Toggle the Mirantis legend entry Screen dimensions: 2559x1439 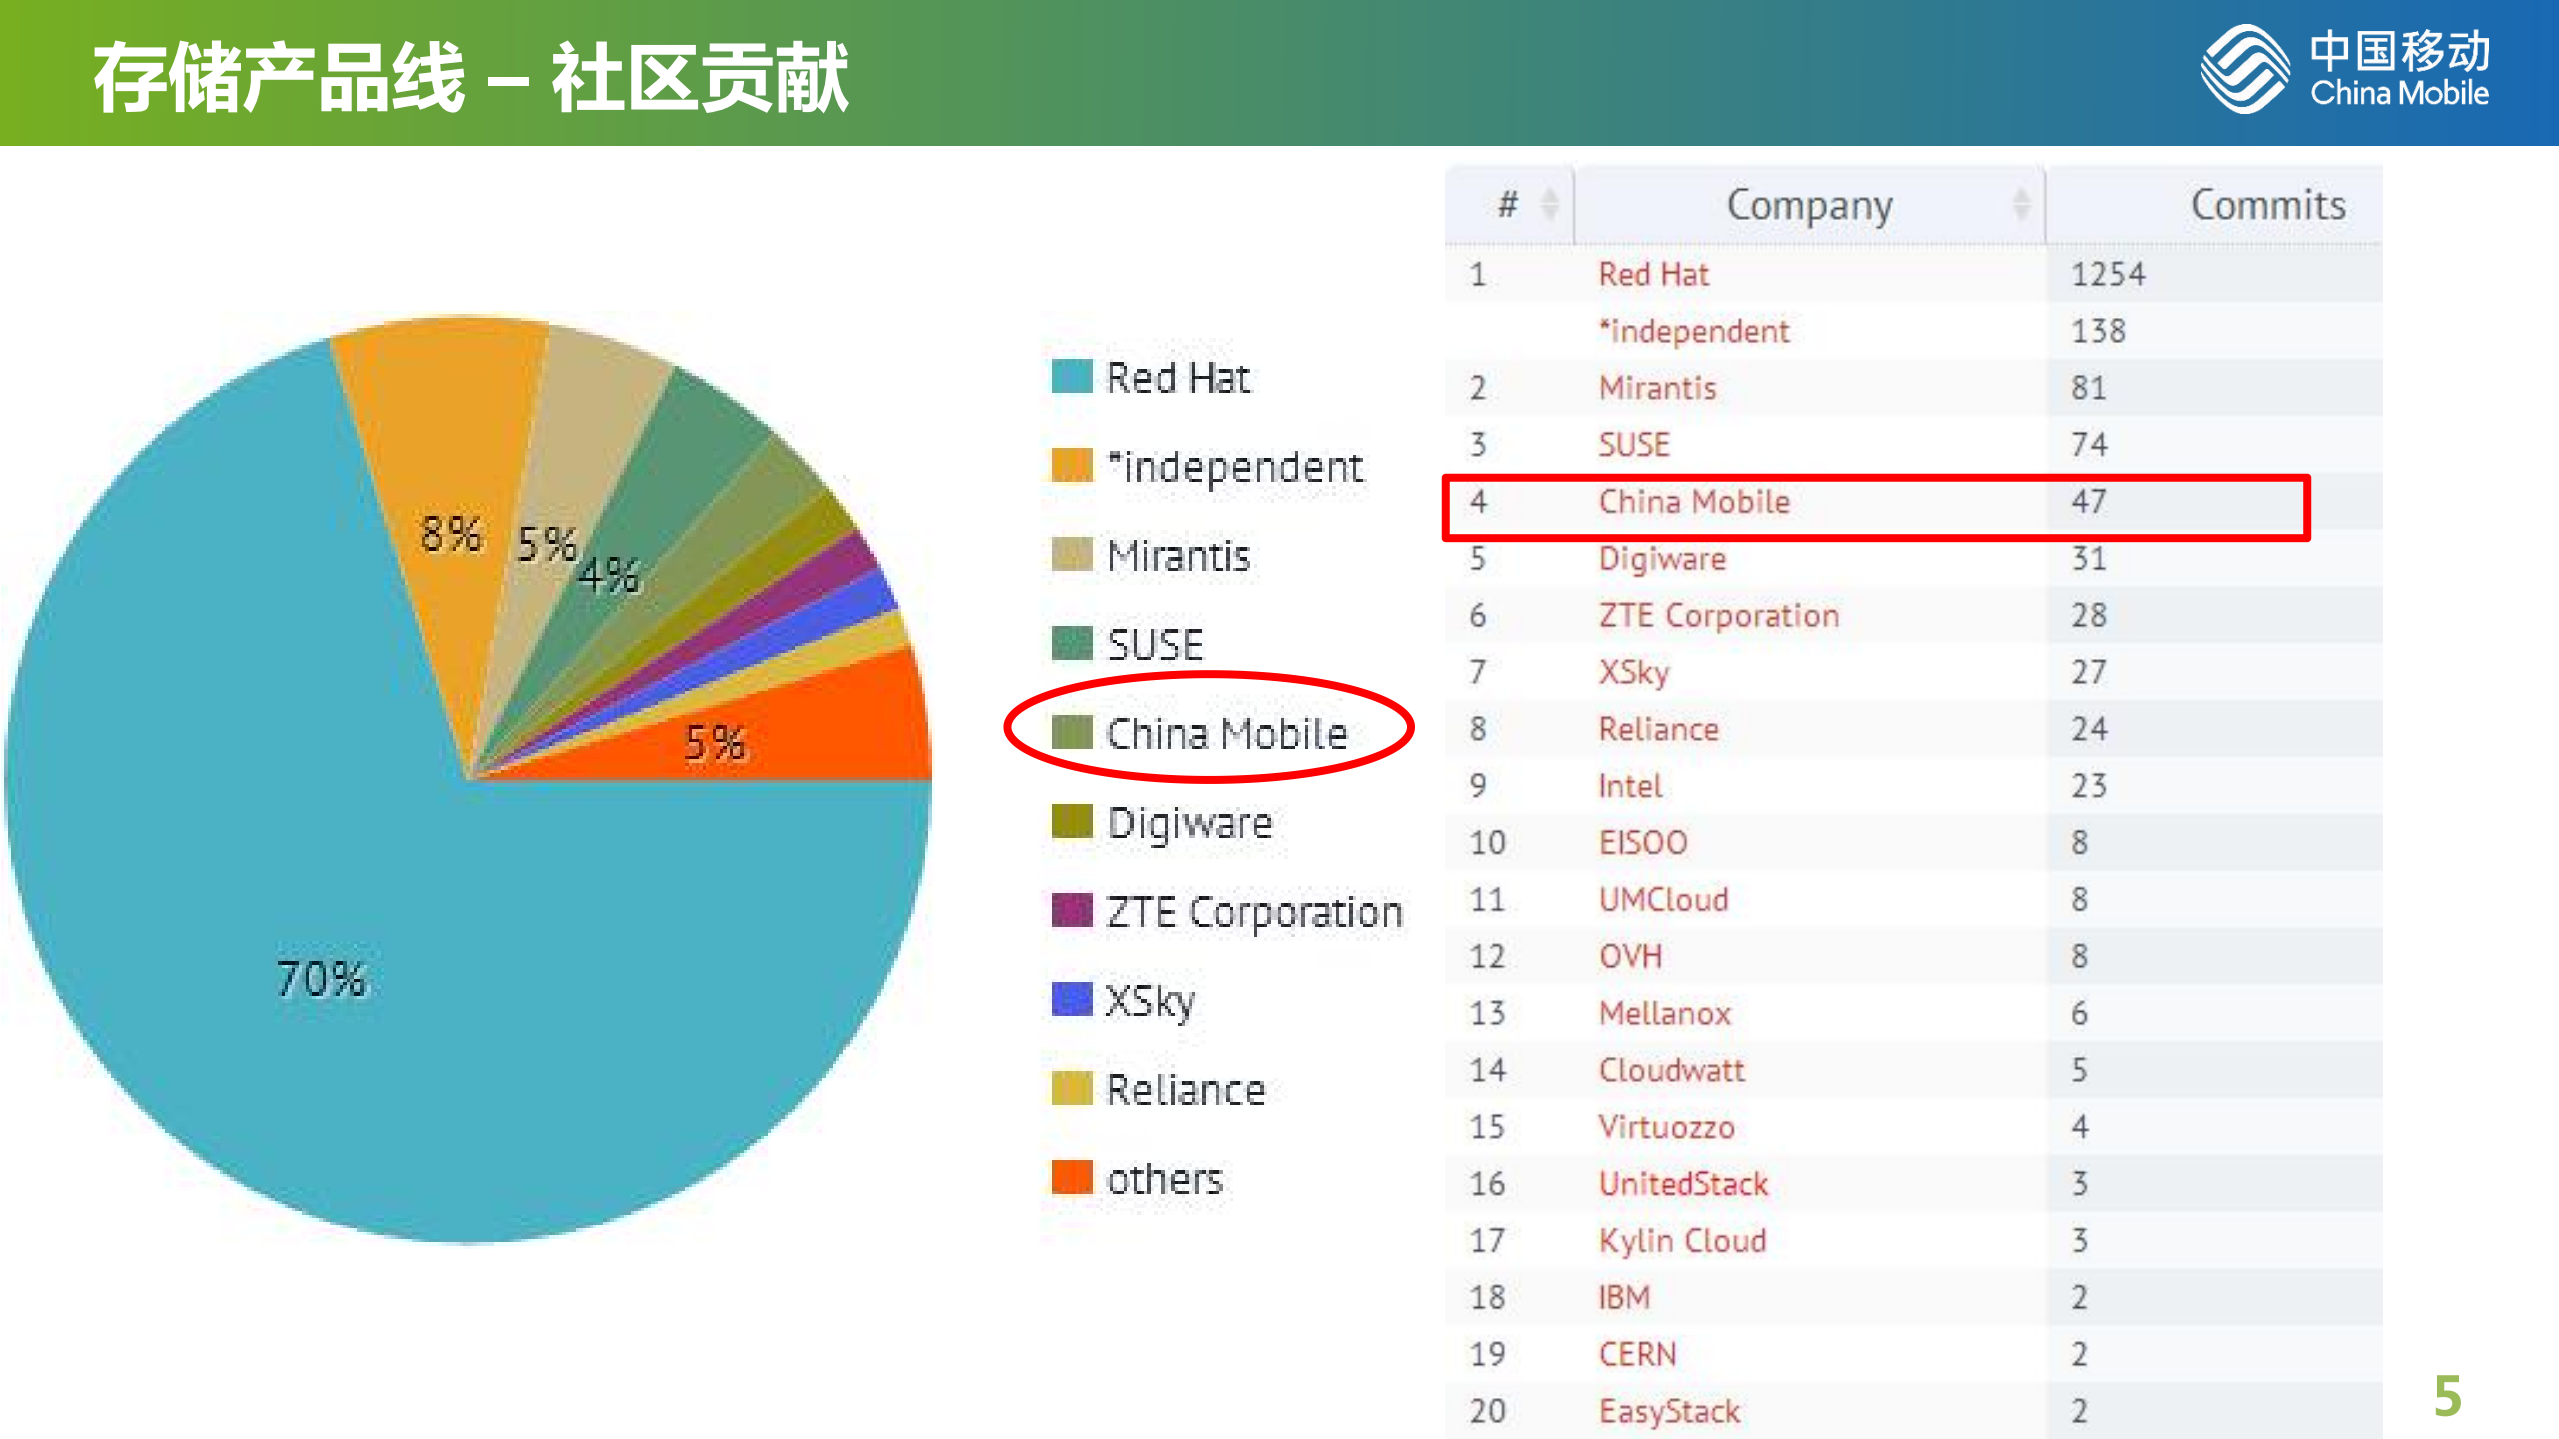1178,556
